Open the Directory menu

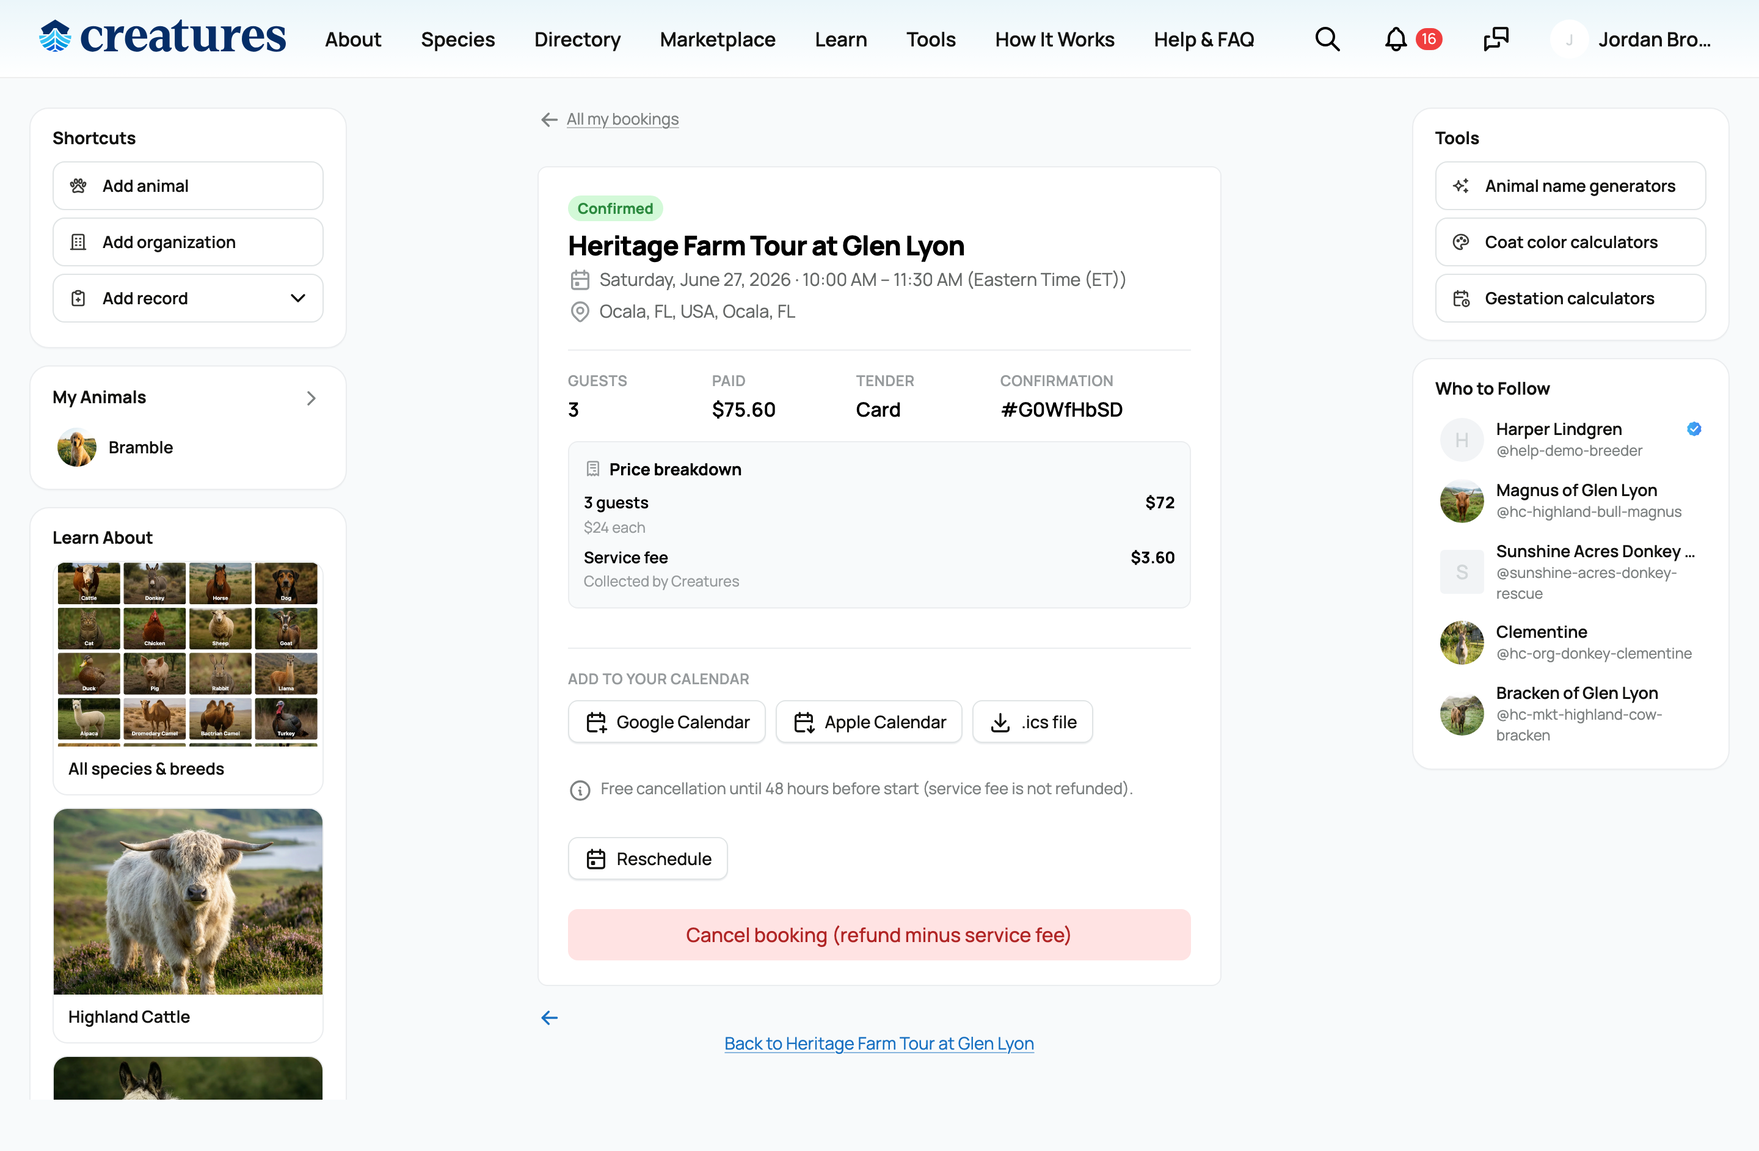coord(577,39)
